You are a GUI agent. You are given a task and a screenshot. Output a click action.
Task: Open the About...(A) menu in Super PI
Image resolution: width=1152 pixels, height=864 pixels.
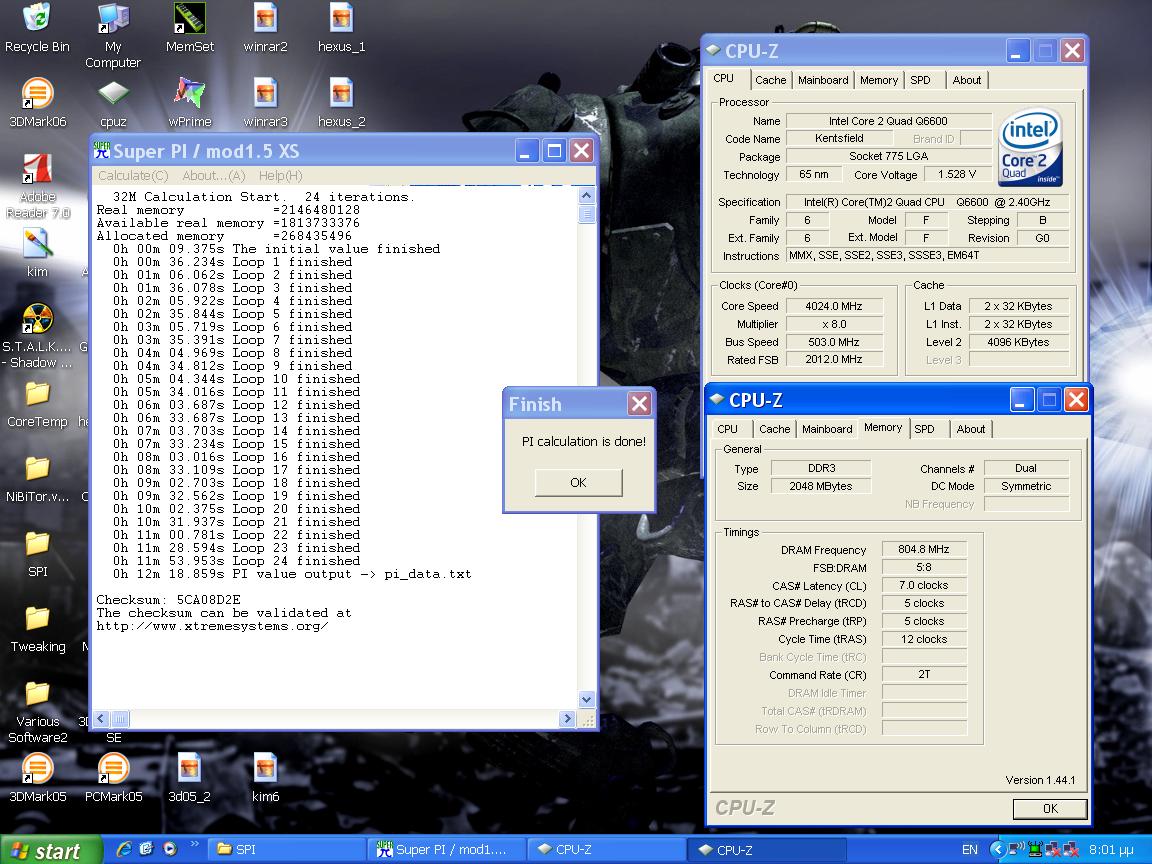click(x=214, y=176)
